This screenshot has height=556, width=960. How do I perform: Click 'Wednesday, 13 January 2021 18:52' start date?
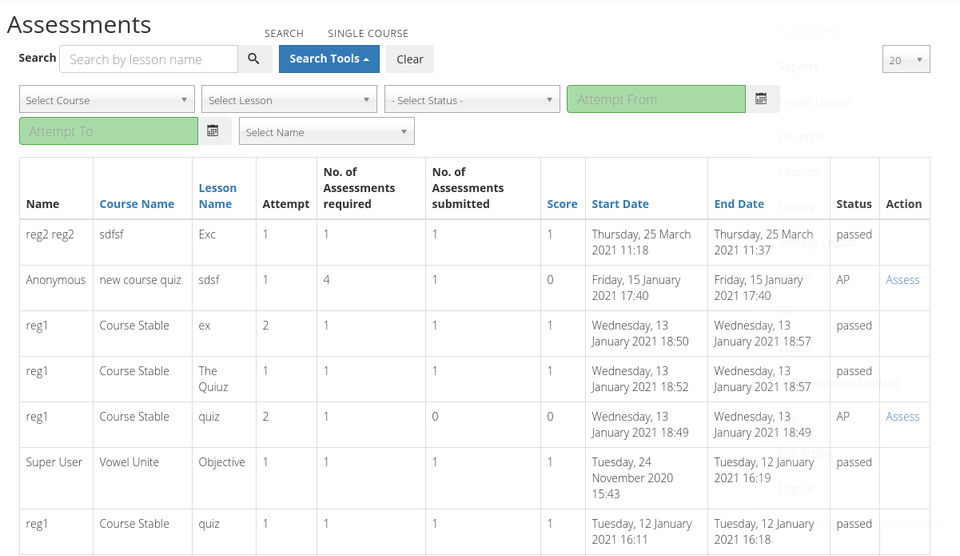click(640, 379)
